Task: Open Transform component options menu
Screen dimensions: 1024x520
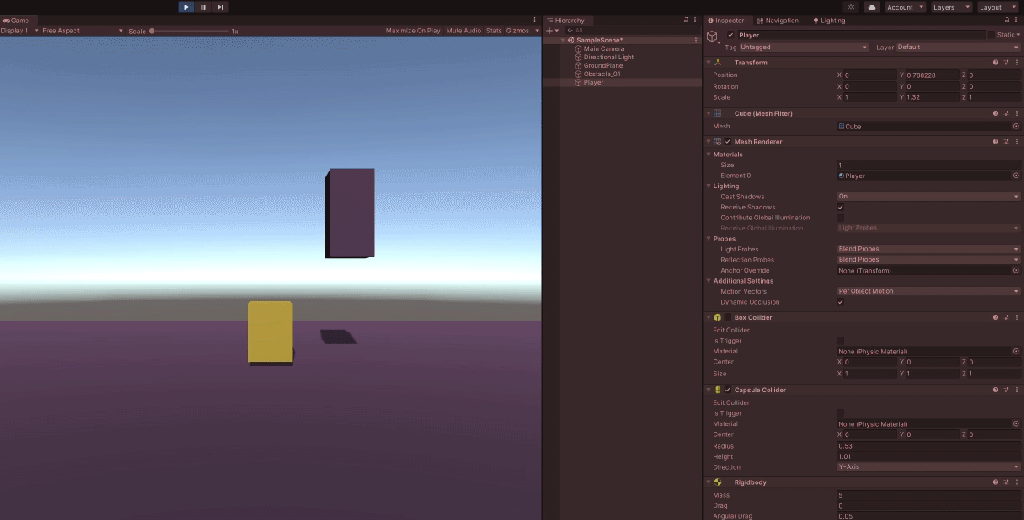Action: click(1017, 62)
